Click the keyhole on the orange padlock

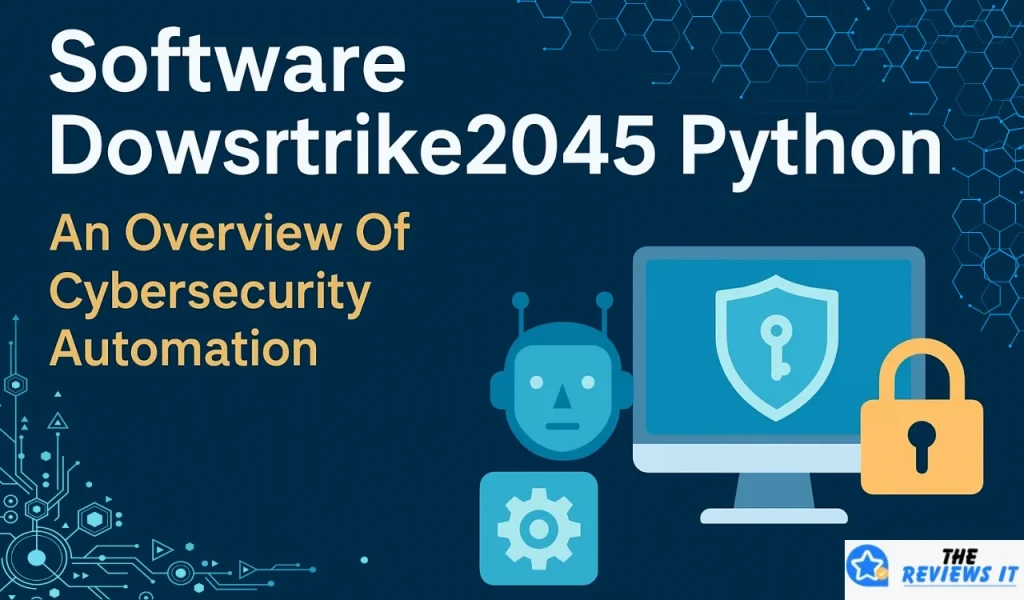[x=922, y=440]
